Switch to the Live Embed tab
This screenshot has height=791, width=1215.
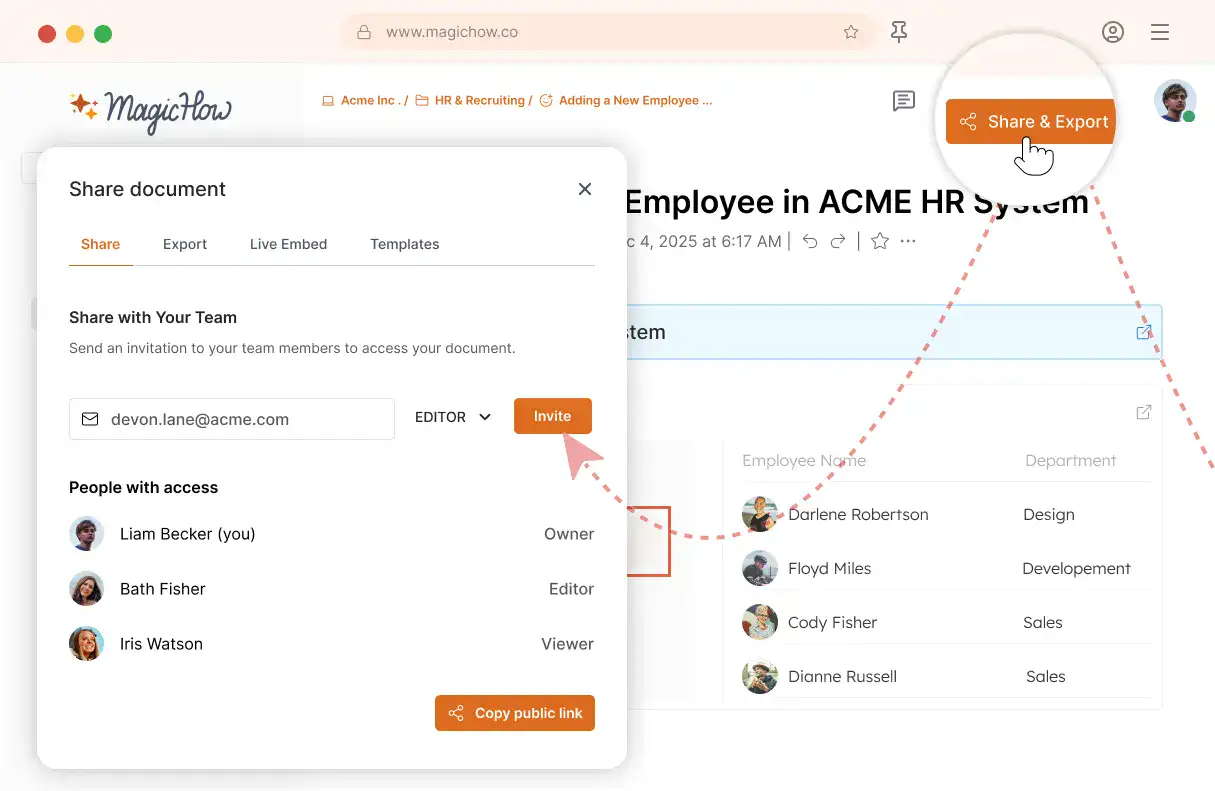(288, 244)
